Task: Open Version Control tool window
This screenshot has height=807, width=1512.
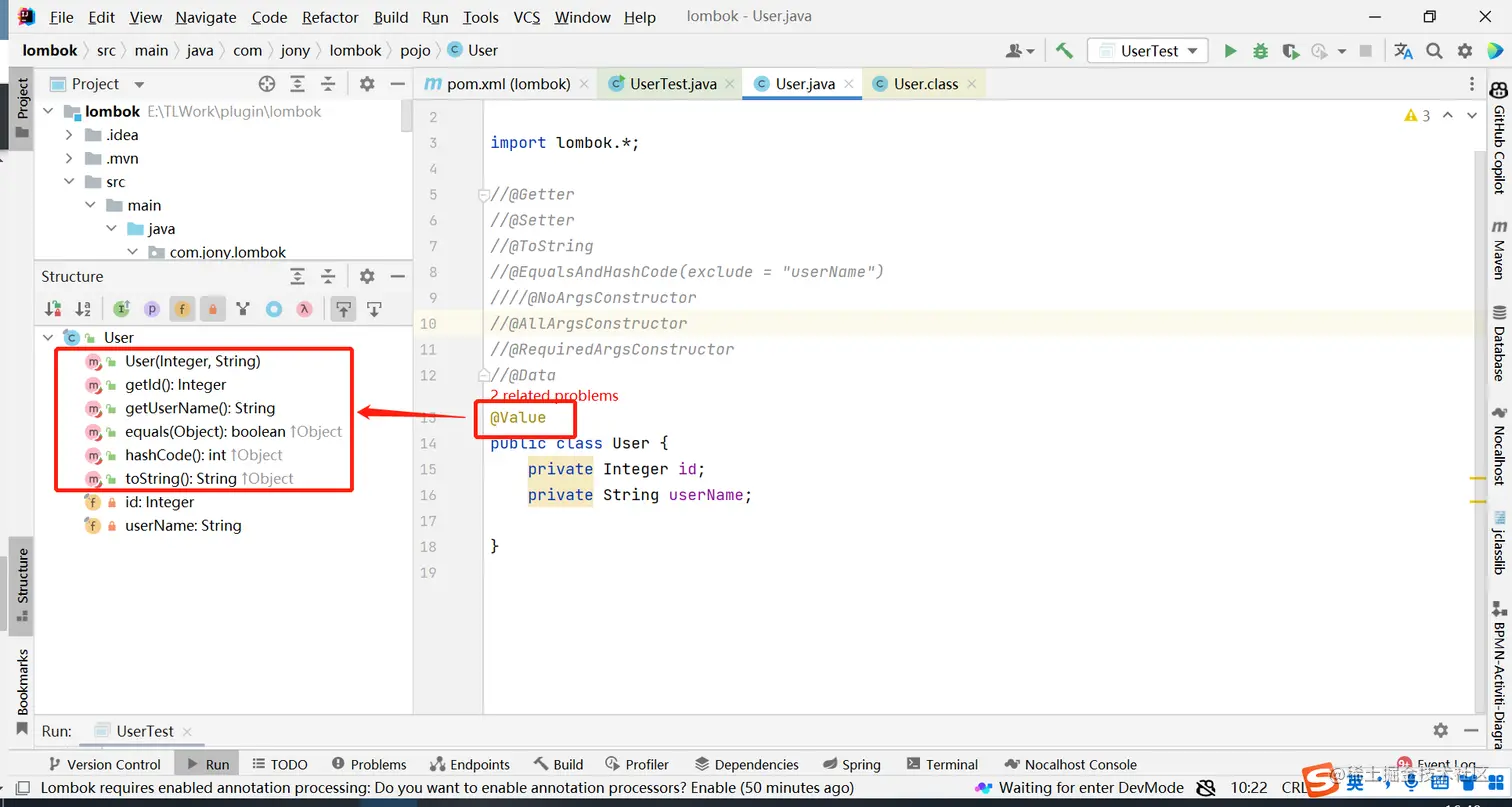Action: point(103,765)
